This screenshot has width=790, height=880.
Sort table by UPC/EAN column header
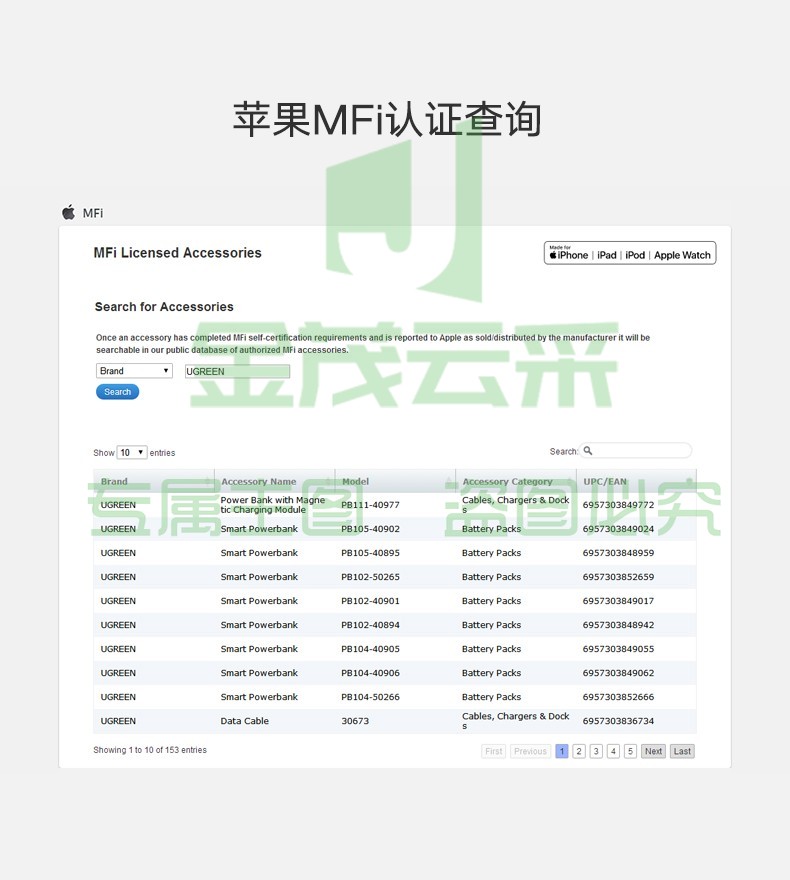636,482
